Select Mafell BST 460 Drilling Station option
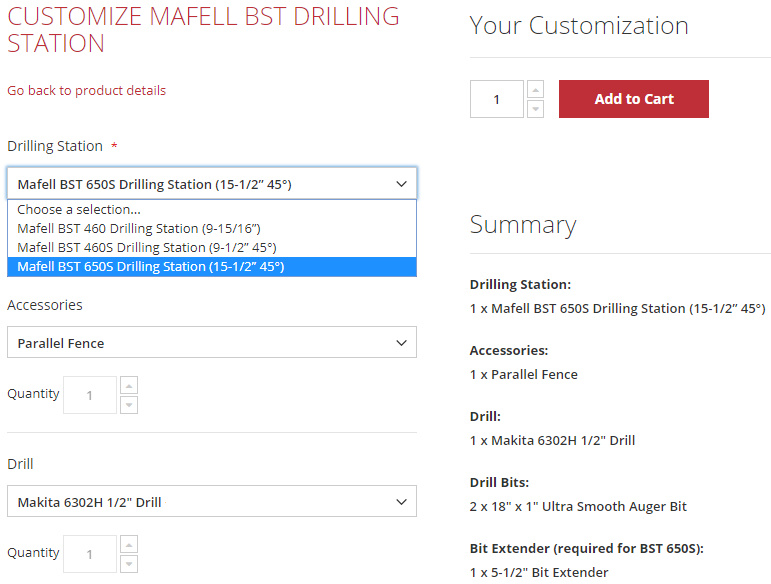The image size is (771, 584). tap(138, 228)
